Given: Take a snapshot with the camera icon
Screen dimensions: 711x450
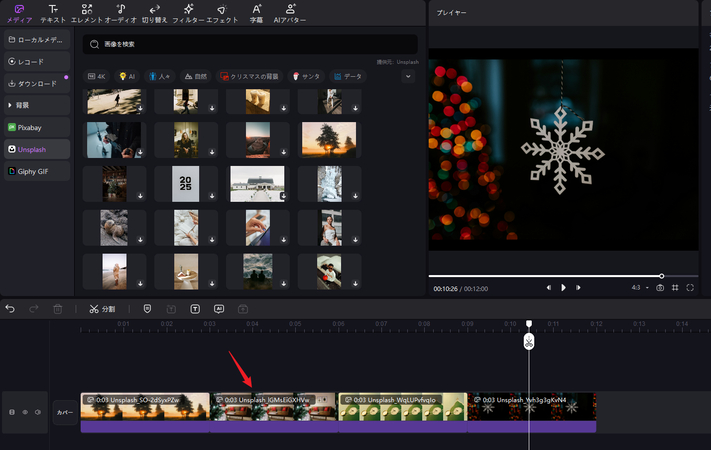Looking at the screenshot, I should click(x=660, y=288).
